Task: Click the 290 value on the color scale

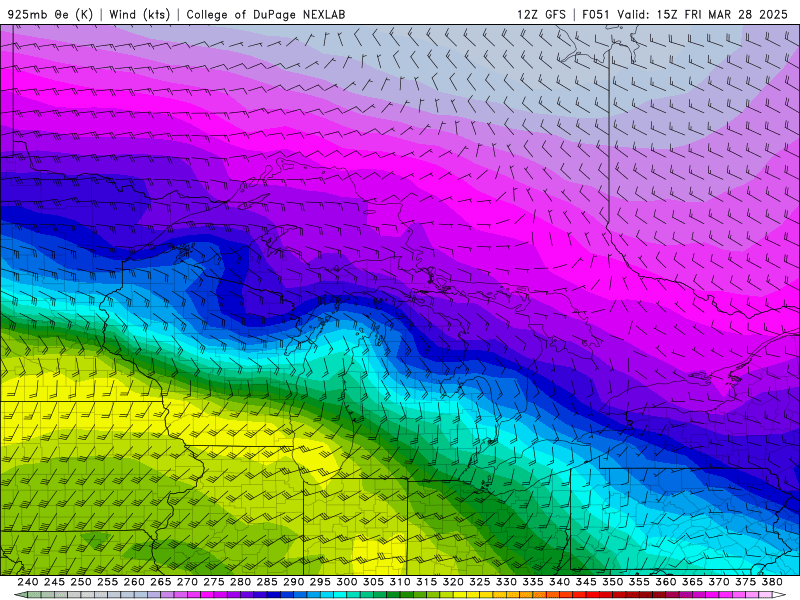Action: pos(293,582)
